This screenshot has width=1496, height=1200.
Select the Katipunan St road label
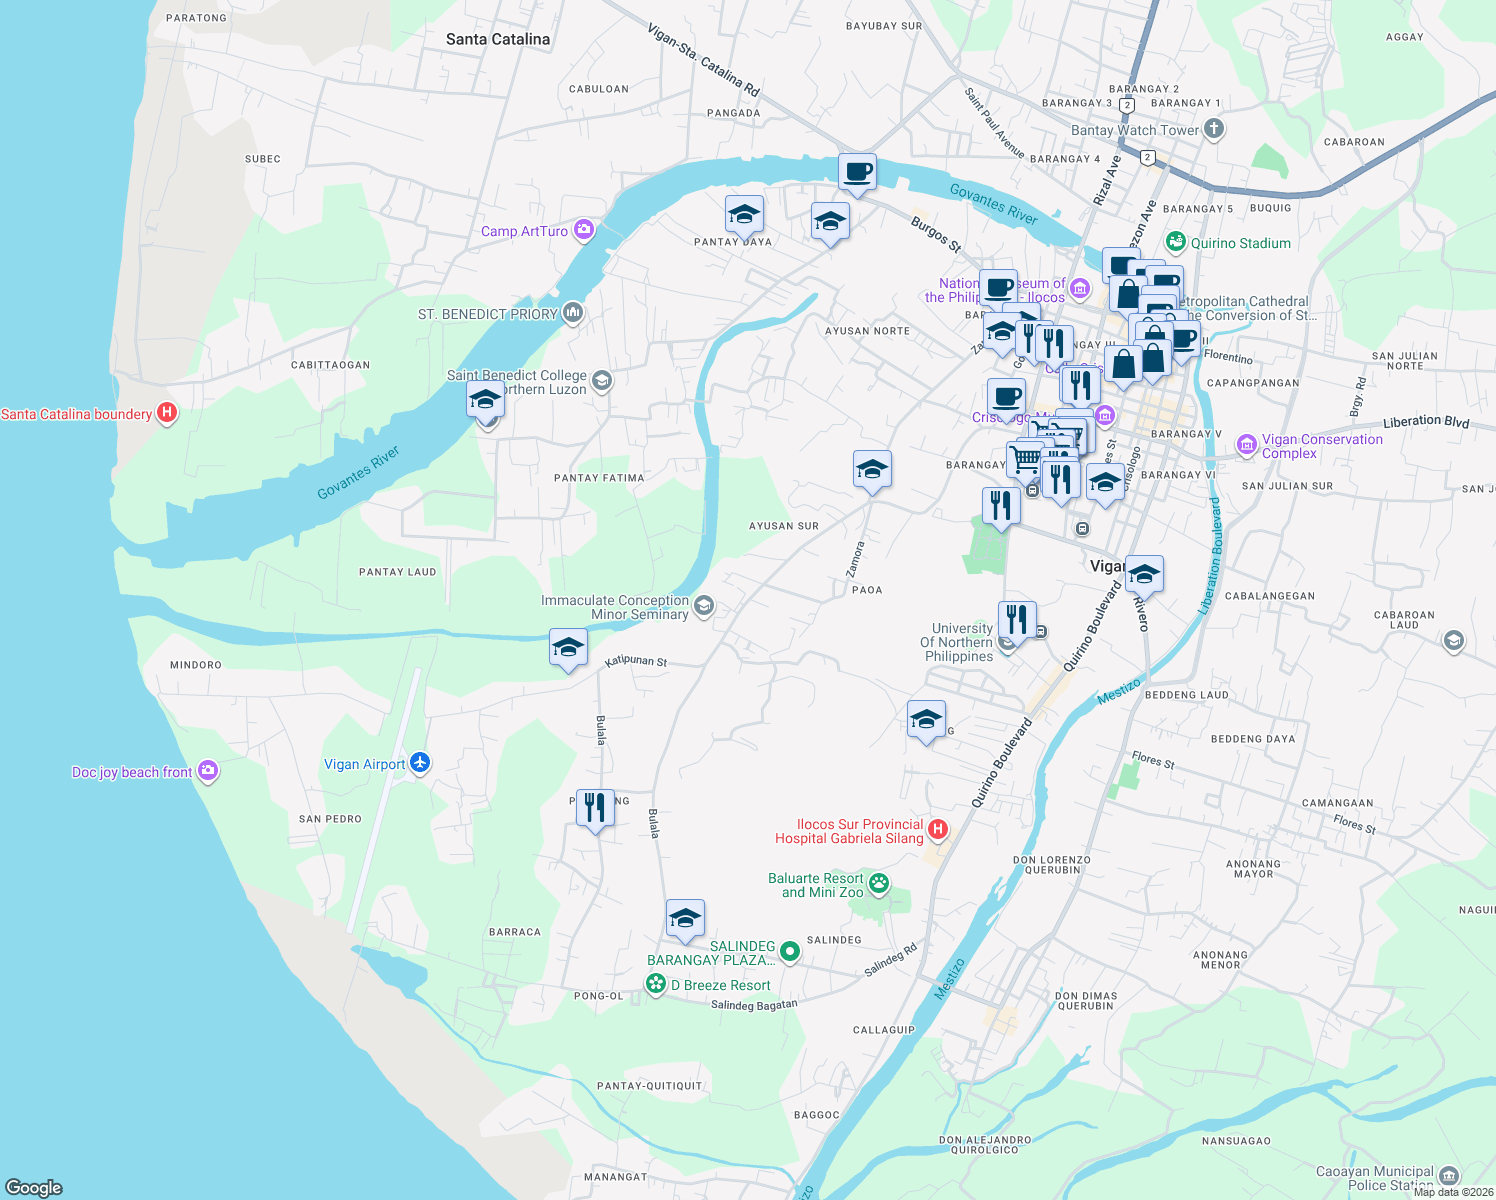coord(636,662)
